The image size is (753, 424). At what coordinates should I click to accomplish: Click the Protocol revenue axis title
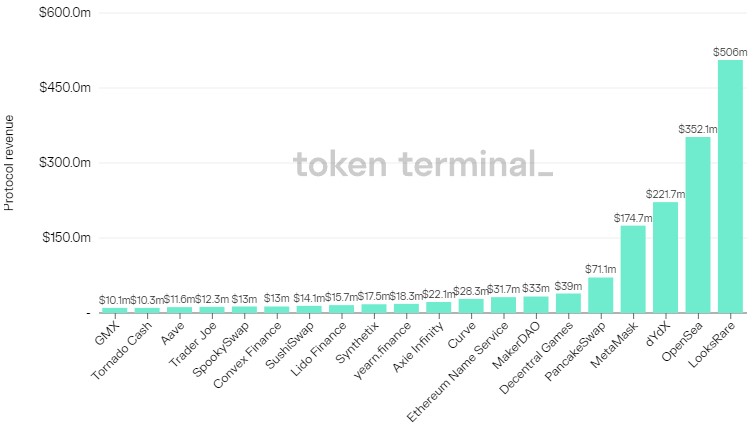[x=10, y=163]
